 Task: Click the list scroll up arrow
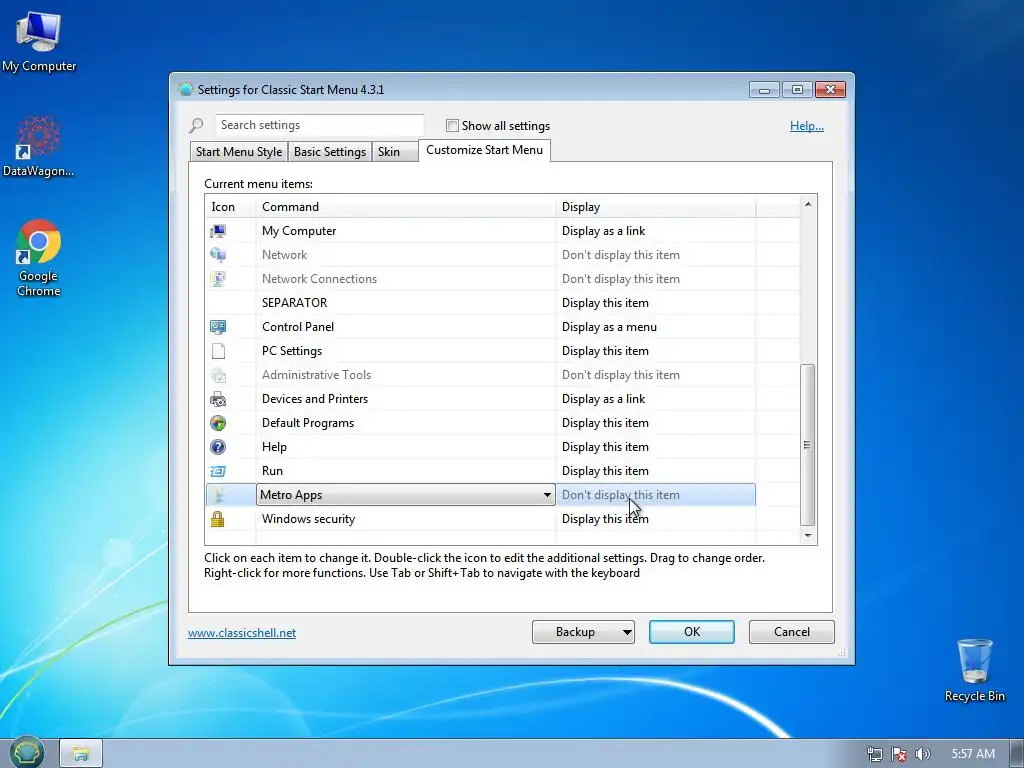[808, 204]
